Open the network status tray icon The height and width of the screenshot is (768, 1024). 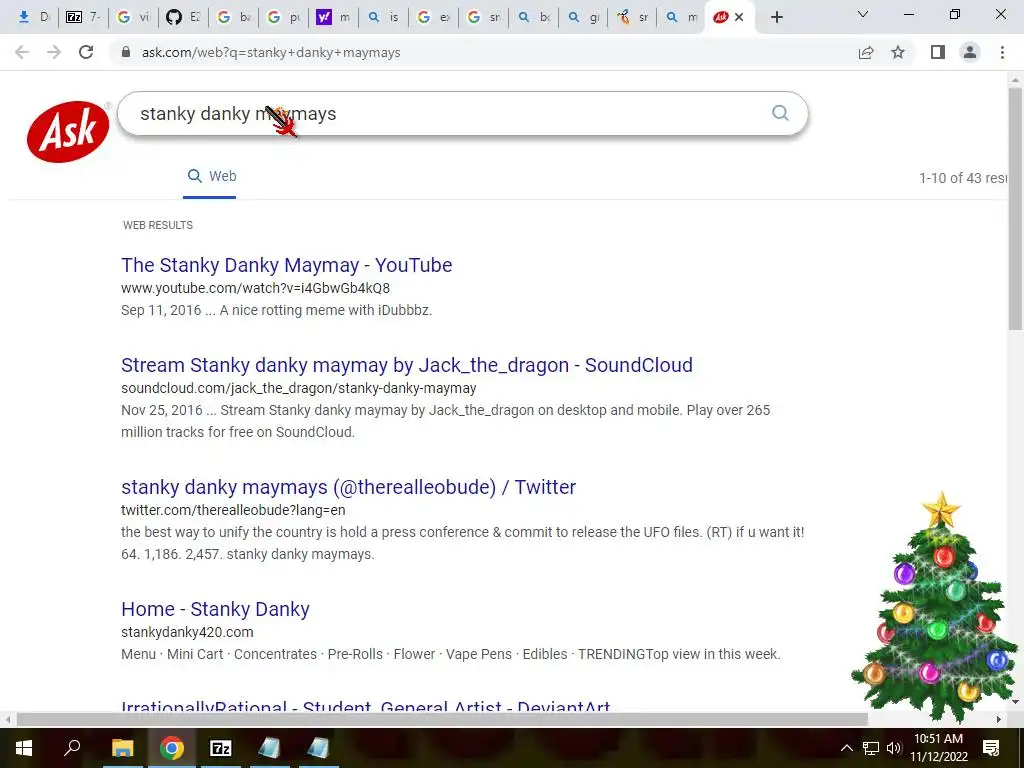[x=871, y=748]
